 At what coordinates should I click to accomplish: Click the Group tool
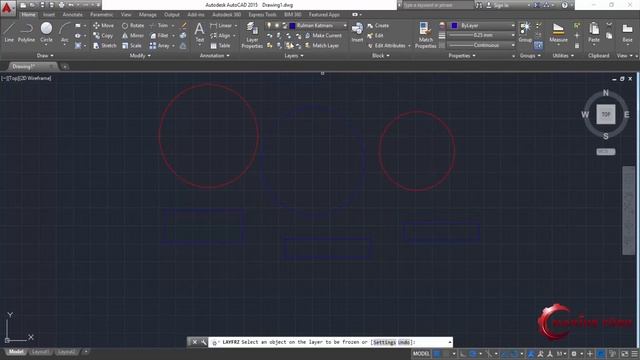click(525, 33)
